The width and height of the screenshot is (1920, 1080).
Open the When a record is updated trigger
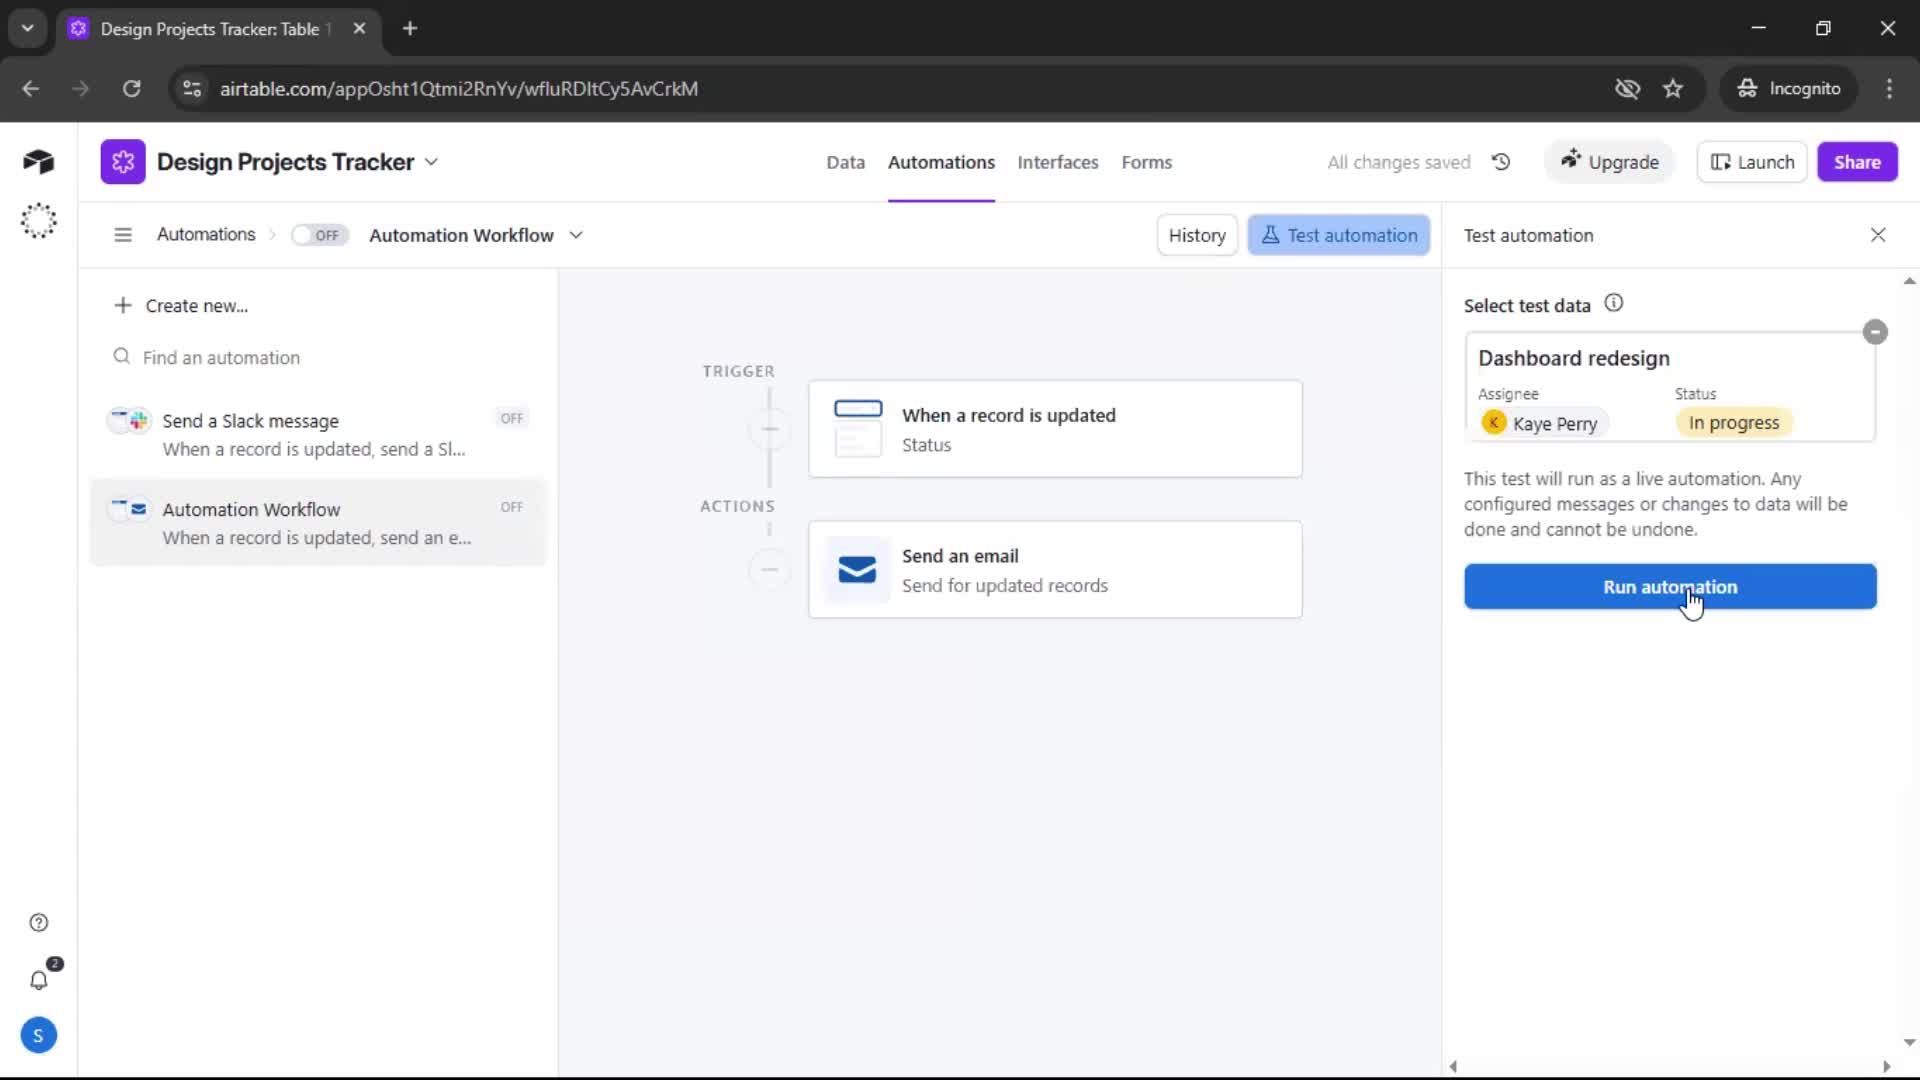[1055, 429]
